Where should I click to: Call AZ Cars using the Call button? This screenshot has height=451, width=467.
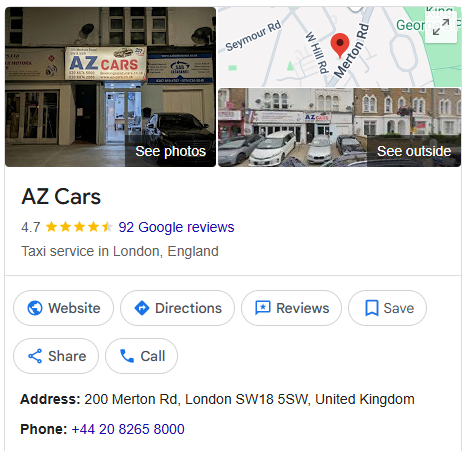pyautogui.click(x=141, y=356)
